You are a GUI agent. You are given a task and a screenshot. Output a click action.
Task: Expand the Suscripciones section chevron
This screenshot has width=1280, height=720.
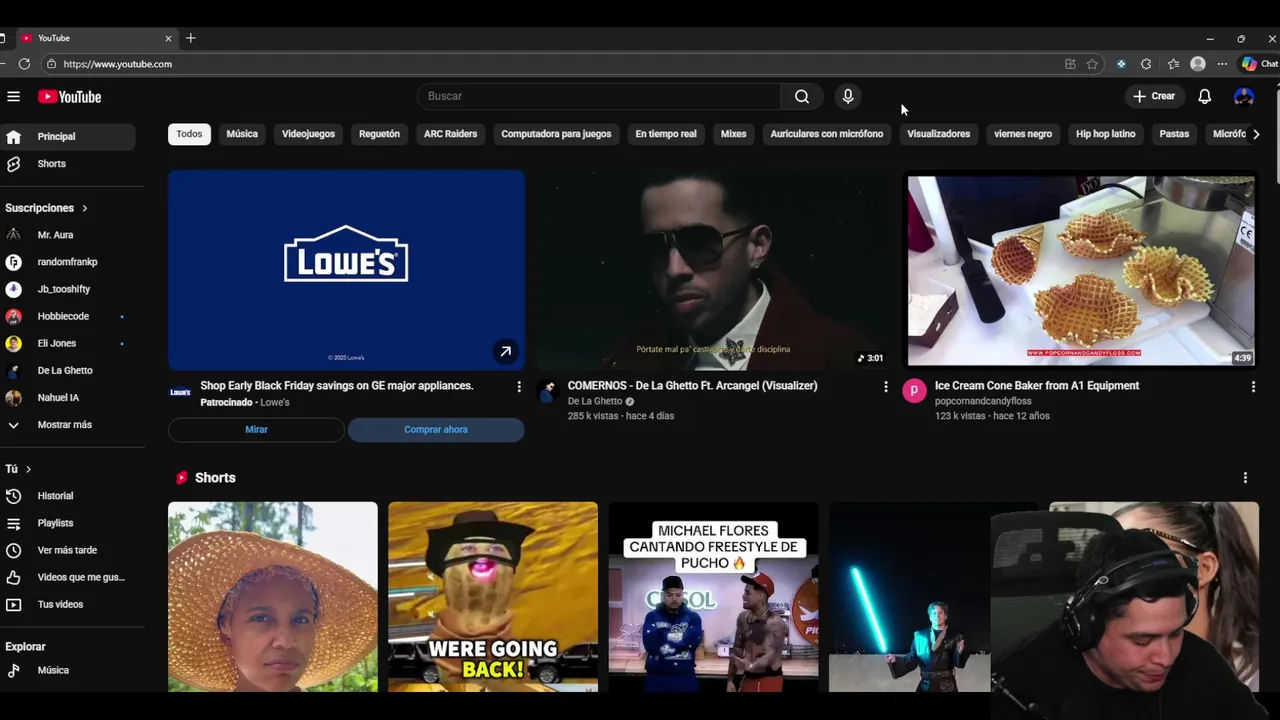(x=85, y=208)
